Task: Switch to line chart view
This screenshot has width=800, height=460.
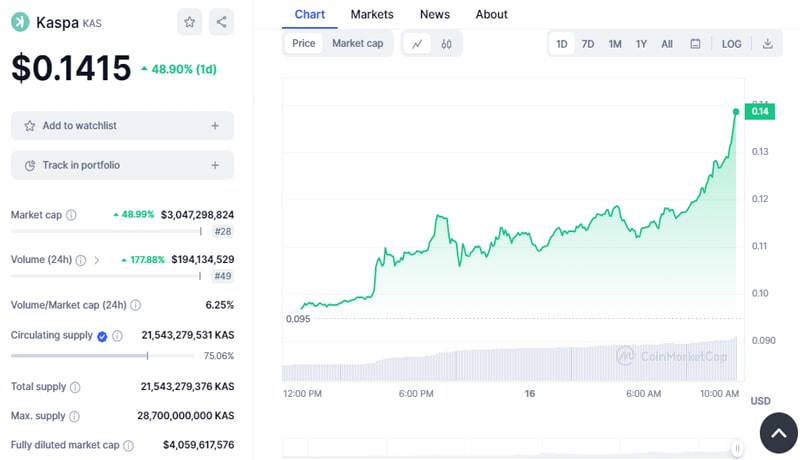Action: pyautogui.click(x=417, y=44)
